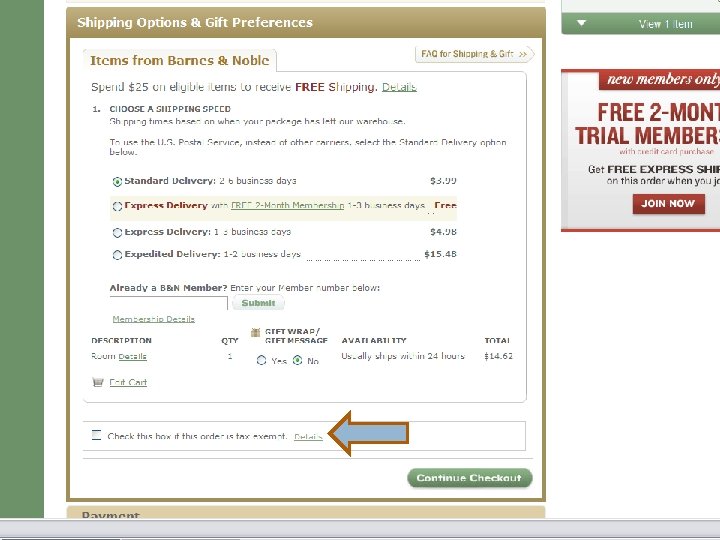Click the Edit Cart link
Screen dimensions: 720x540
click(128, 382)
